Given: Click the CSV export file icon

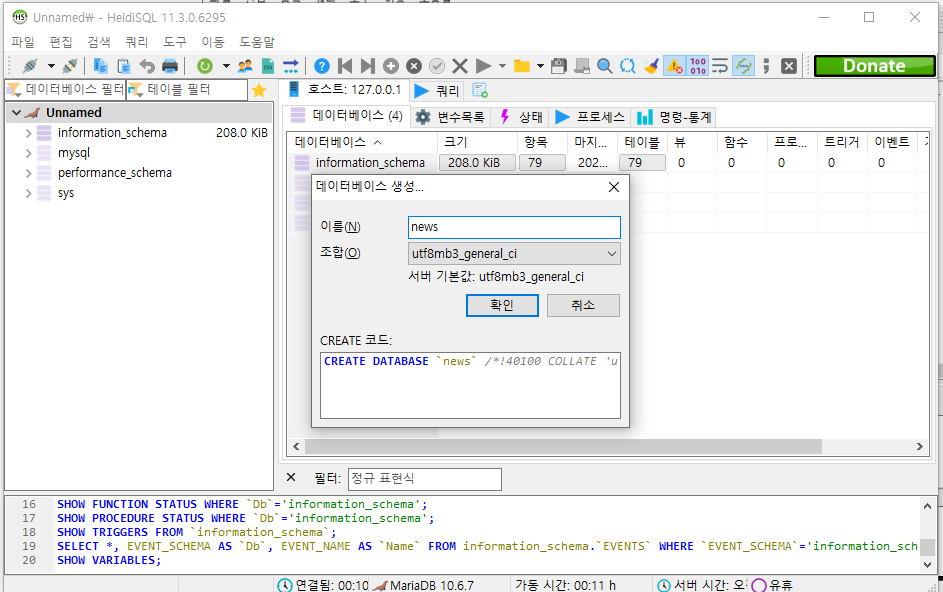Looking at the screenshot, I should (268, 66).
